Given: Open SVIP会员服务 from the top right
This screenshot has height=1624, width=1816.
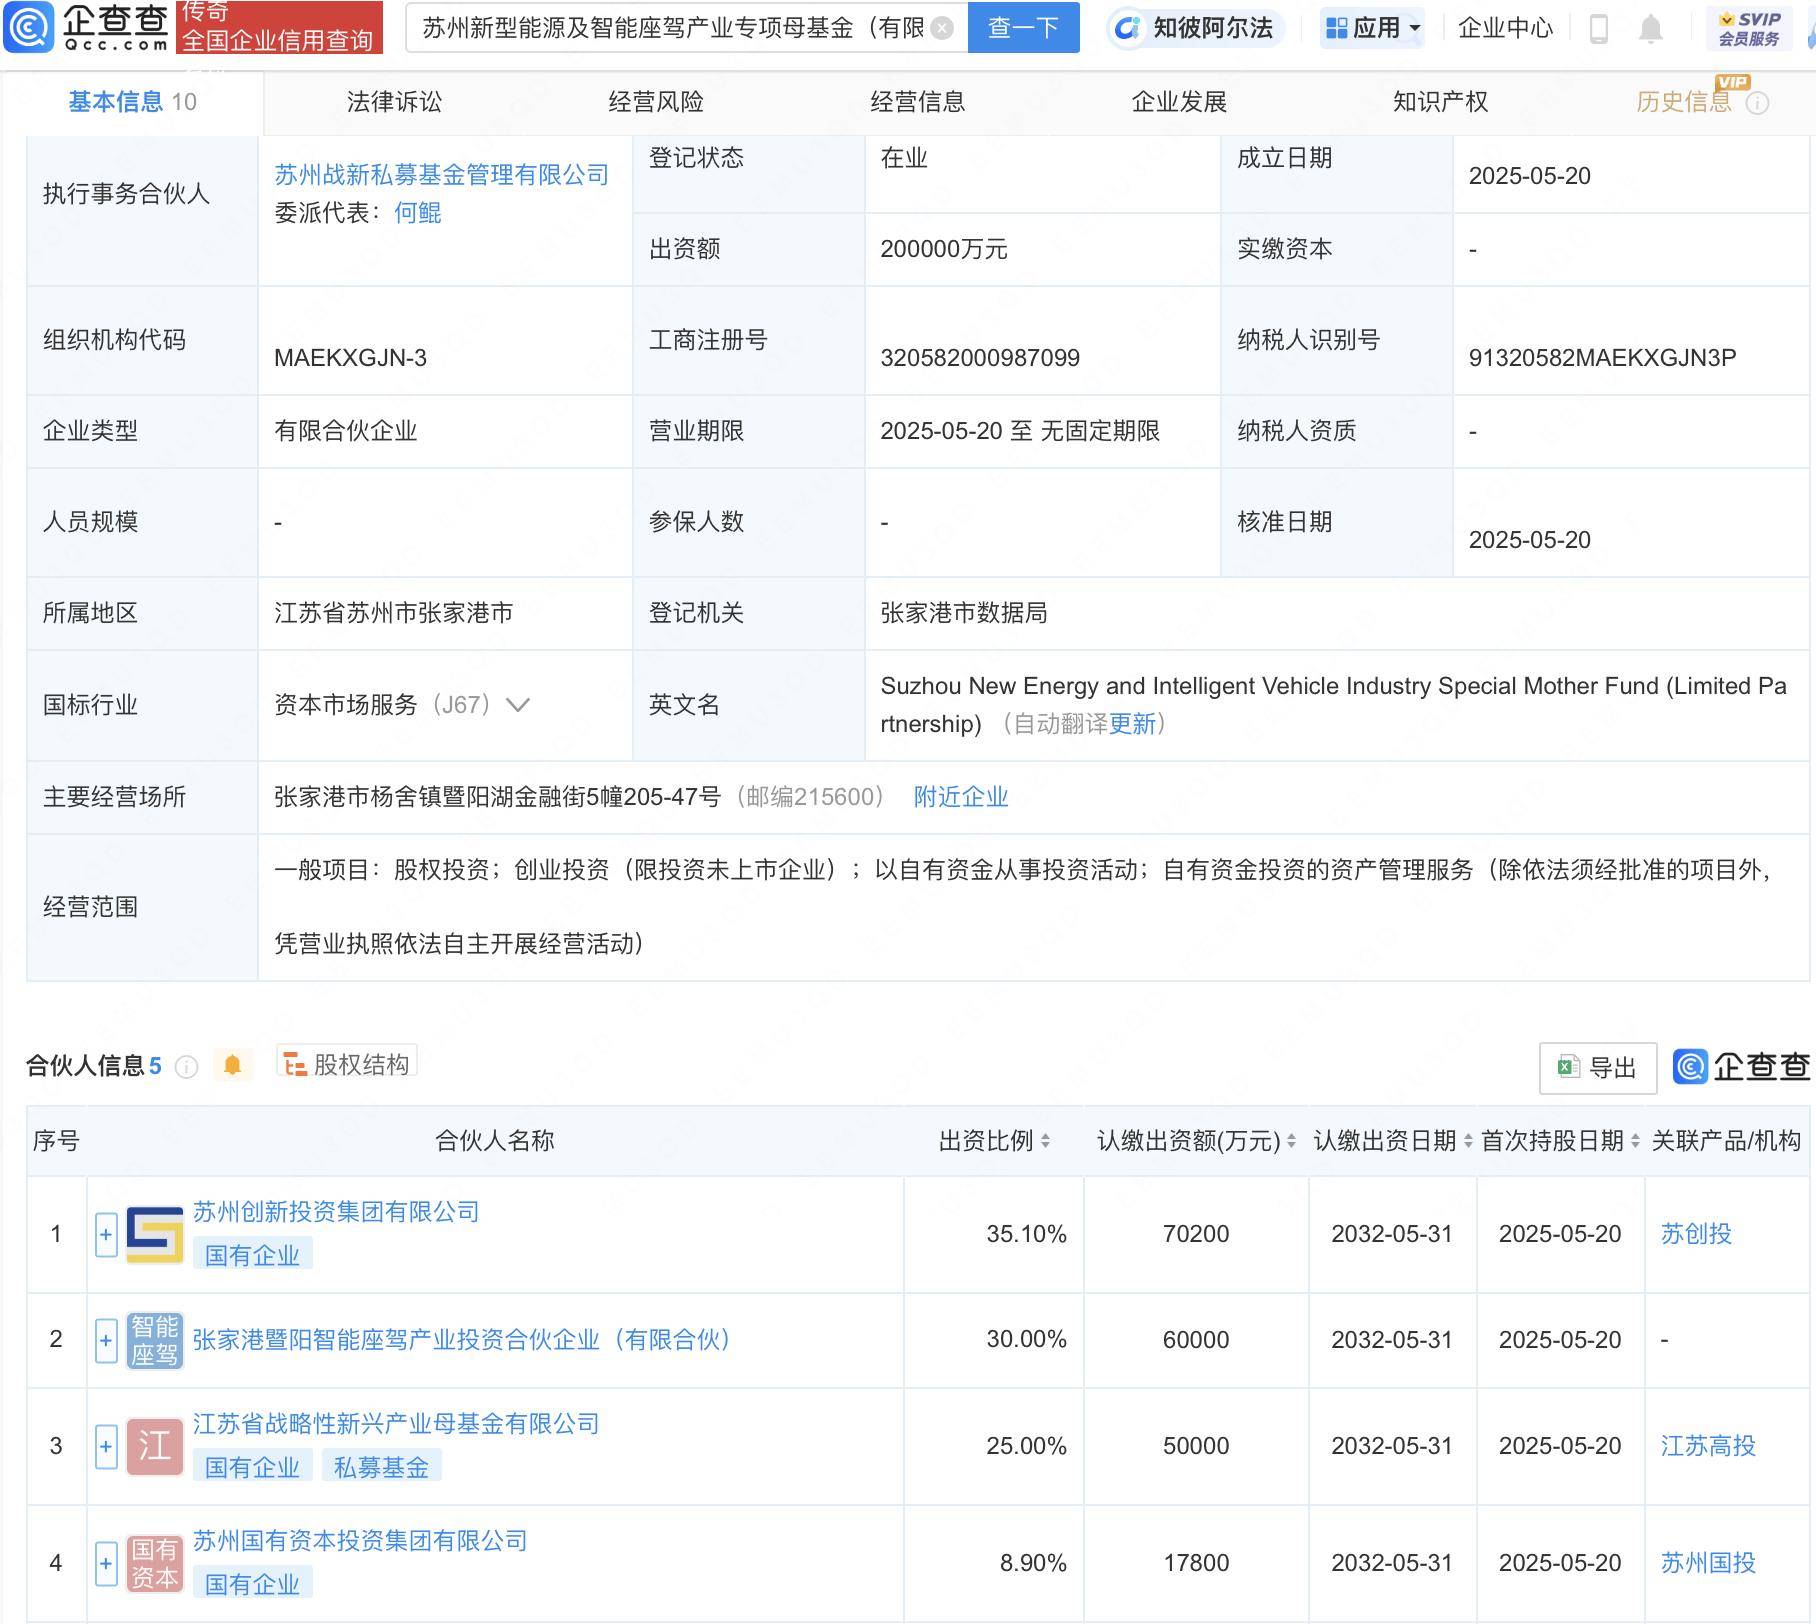Looking at the screenshot, I should click(1748, 28).
